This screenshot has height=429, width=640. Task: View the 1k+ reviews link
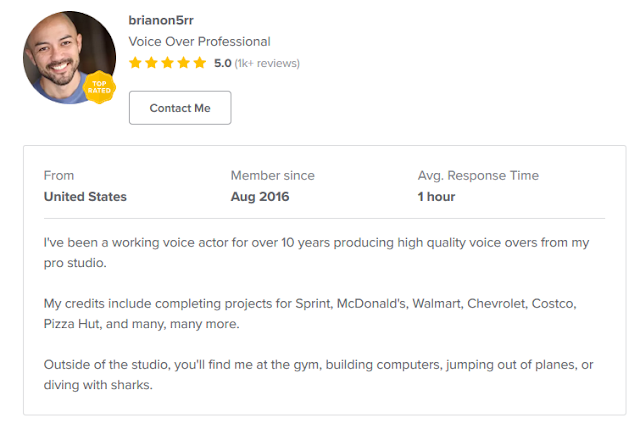(267, 63)
